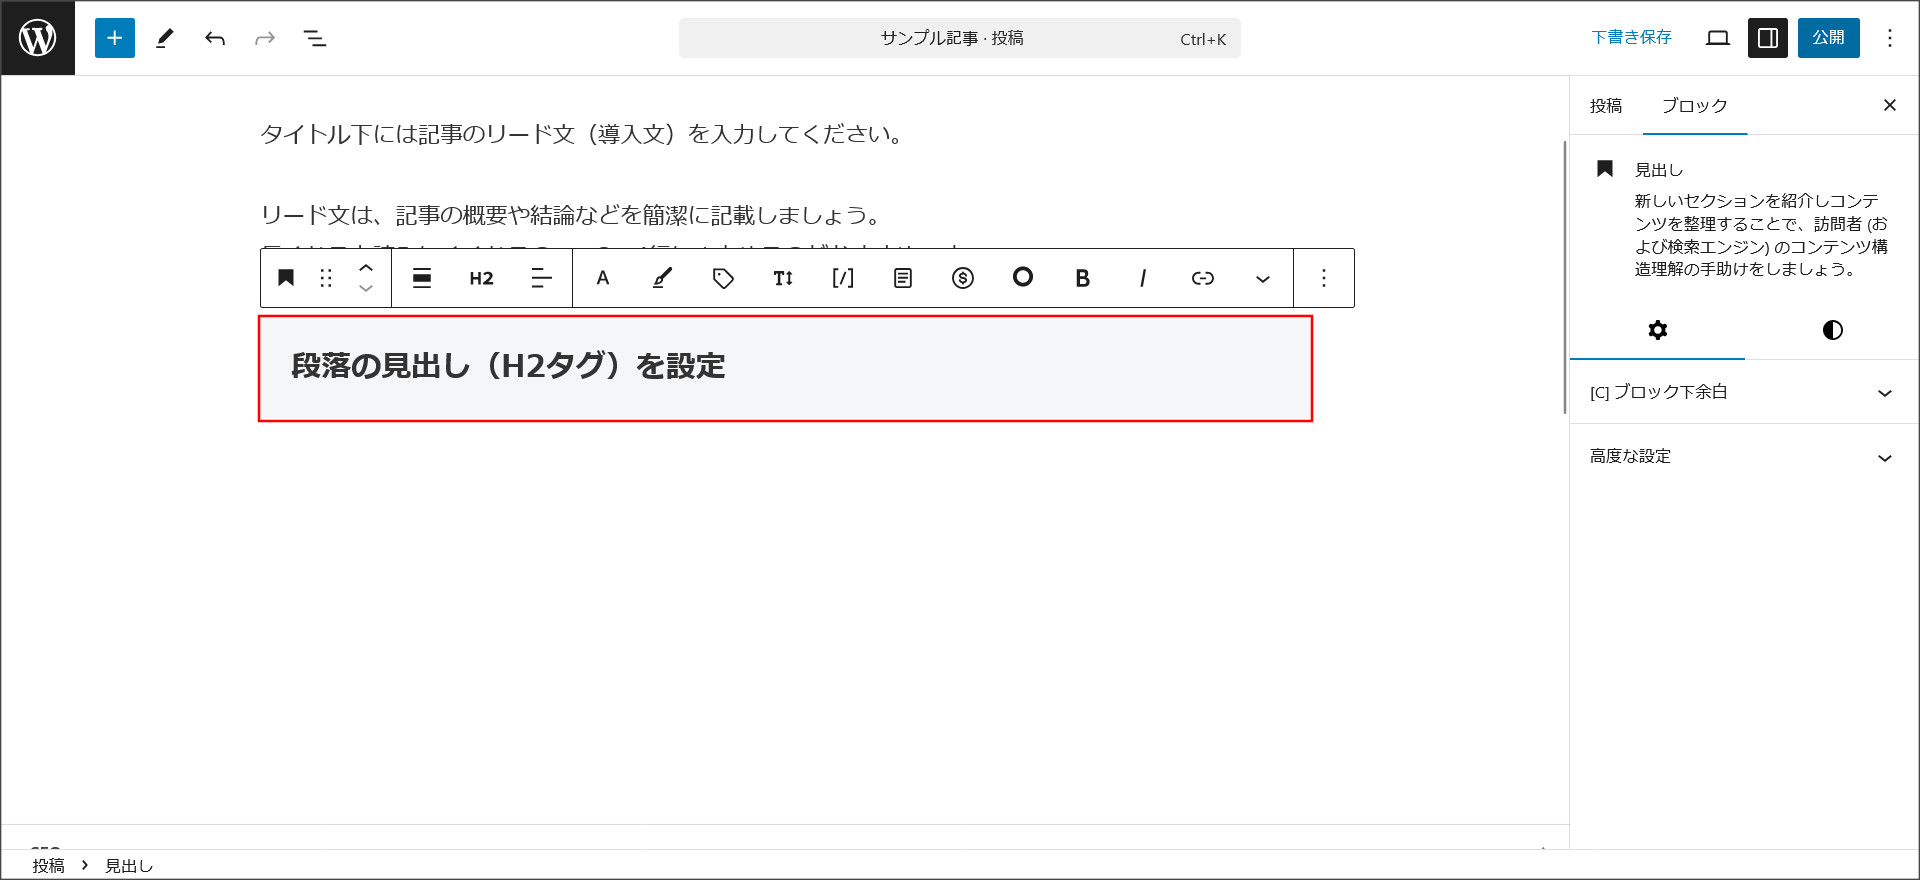Open the block inserter plus button
The width and height of the screenshot is (1920, 880).
coord(115,38)
